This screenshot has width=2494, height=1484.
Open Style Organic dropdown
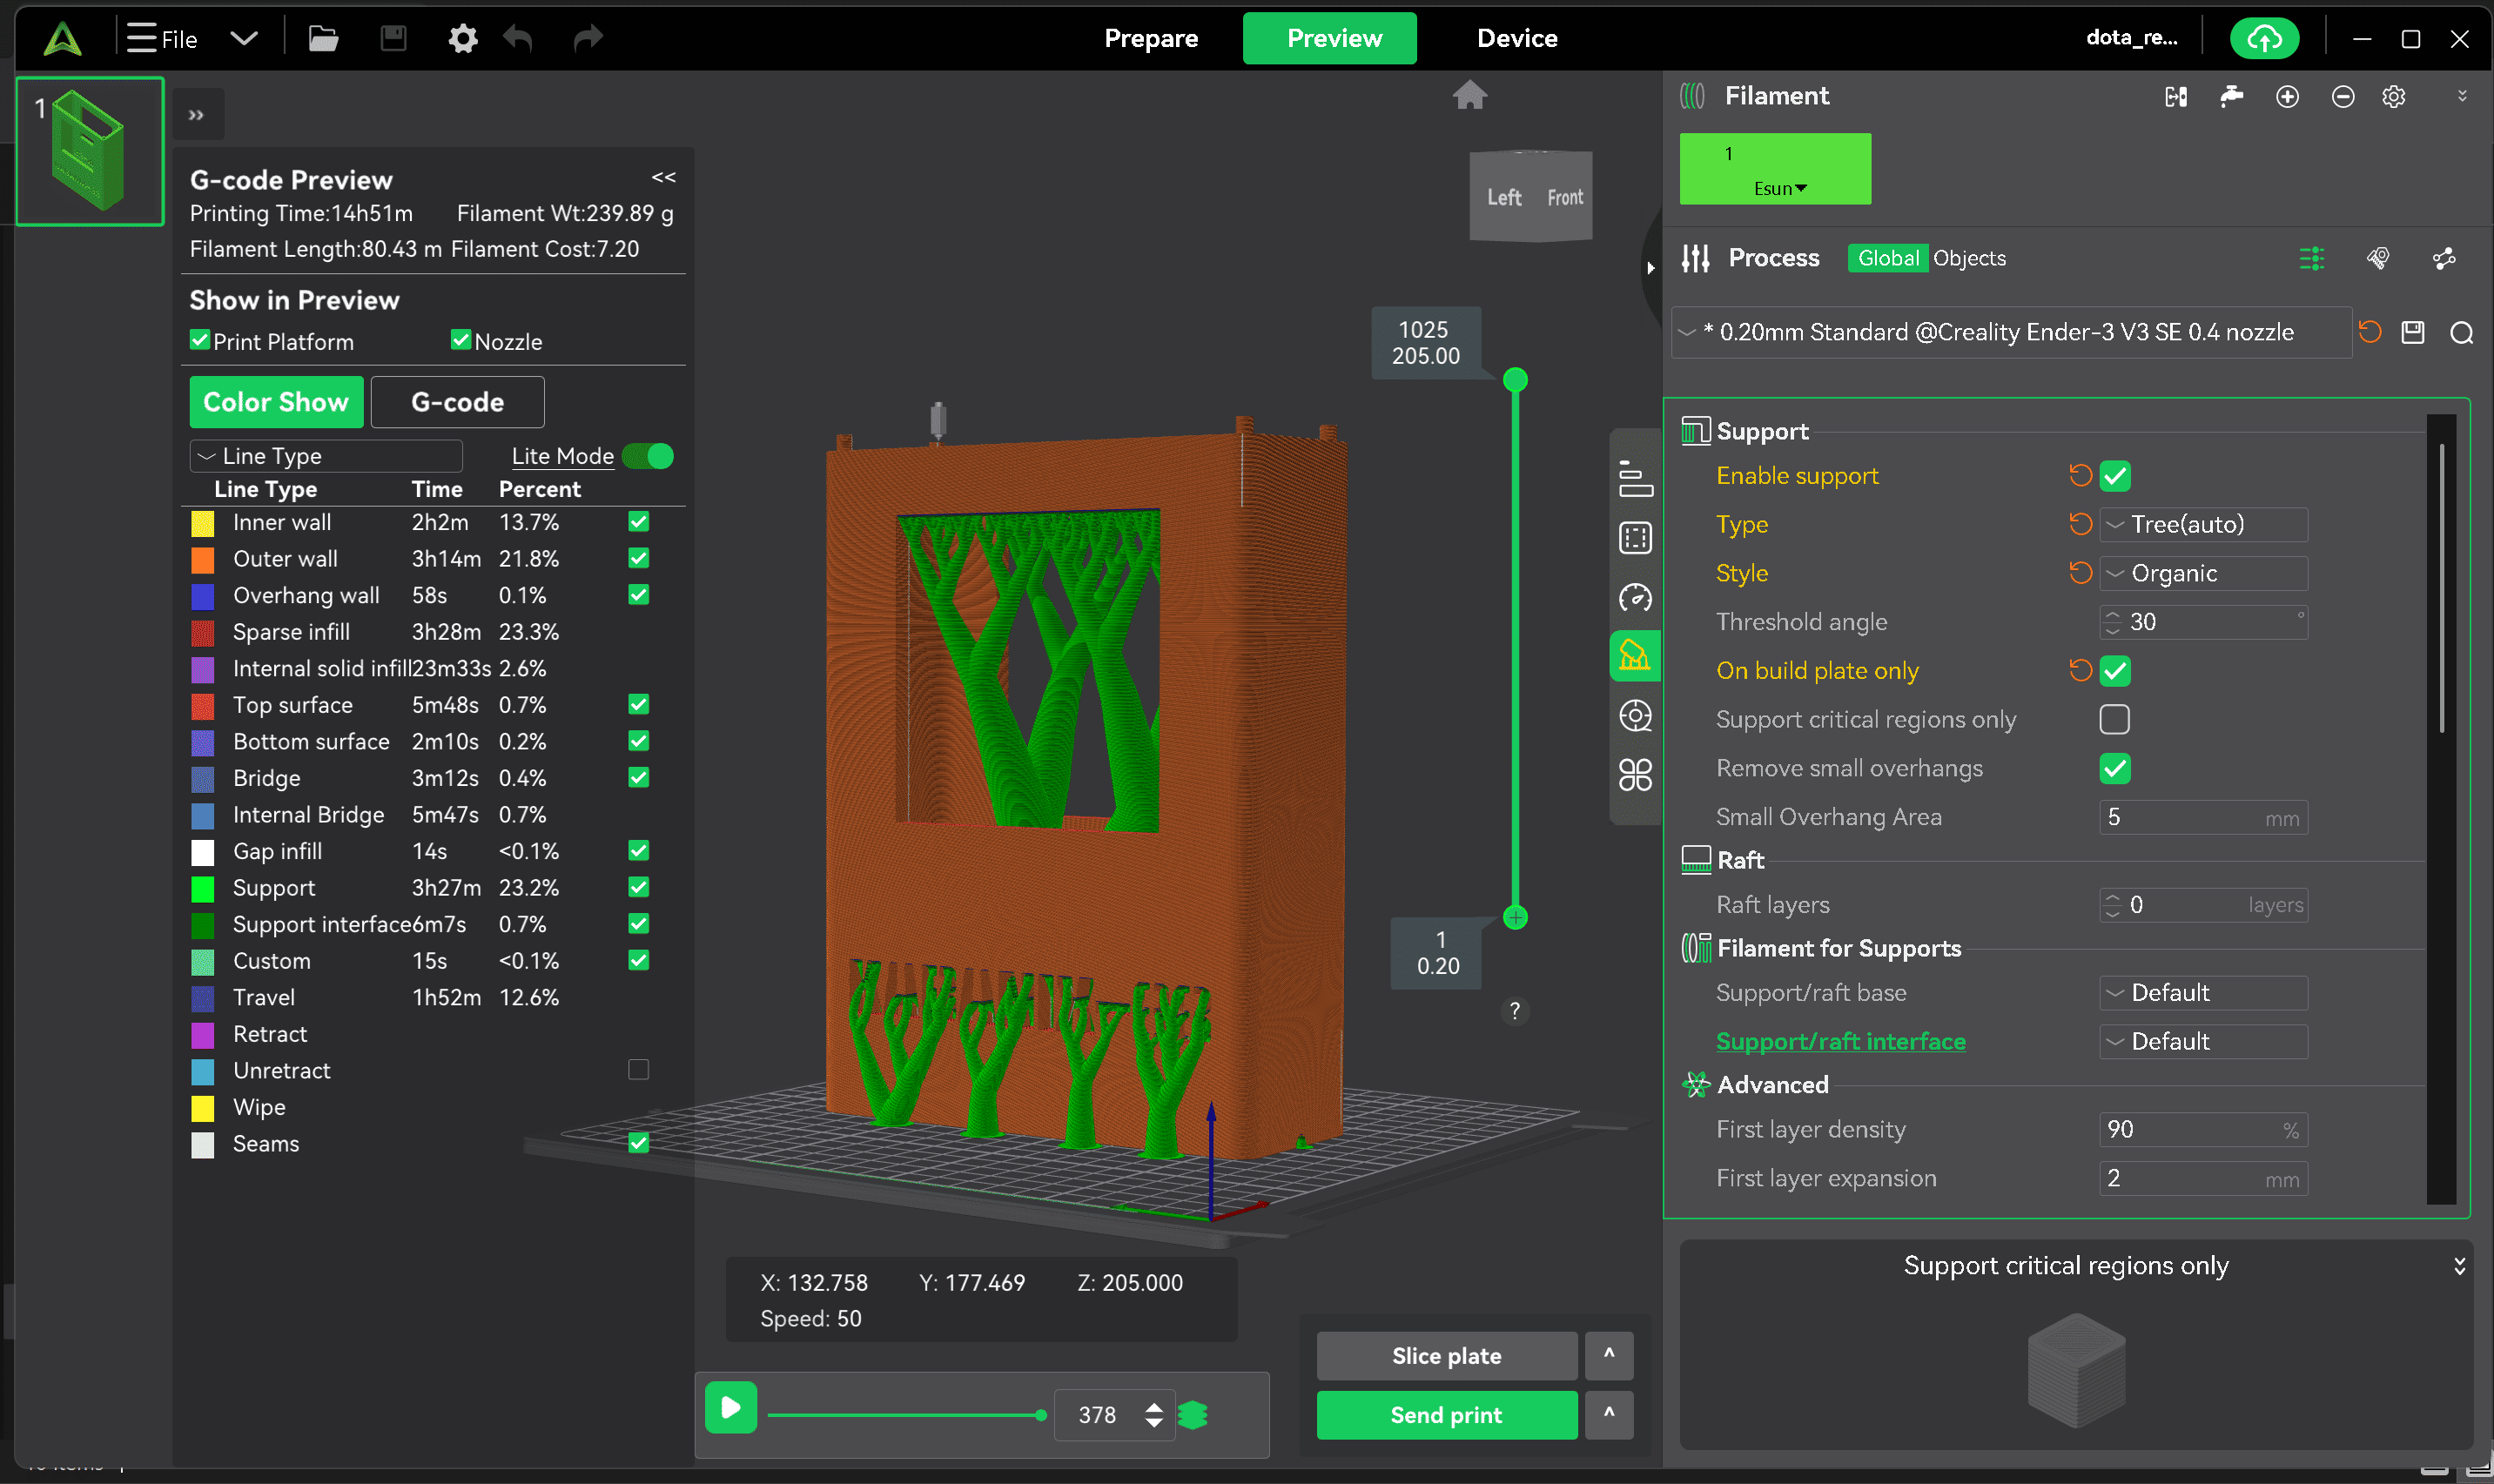(x=2203, y=574)
